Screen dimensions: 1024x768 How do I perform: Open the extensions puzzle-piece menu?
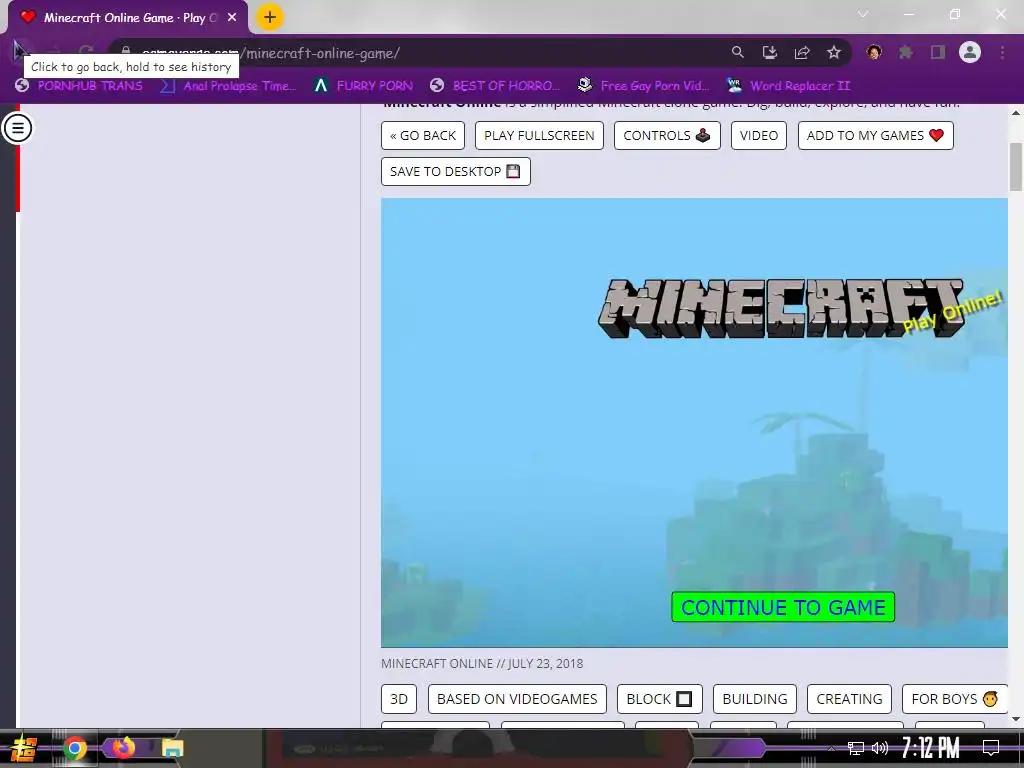tap(906, 52)
